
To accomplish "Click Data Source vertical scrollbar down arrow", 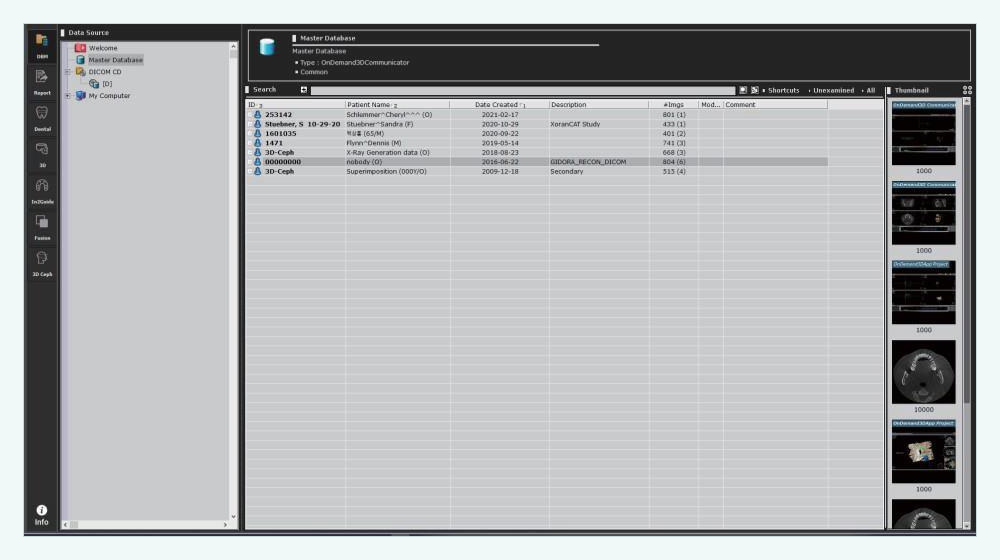I will [233, 517].
